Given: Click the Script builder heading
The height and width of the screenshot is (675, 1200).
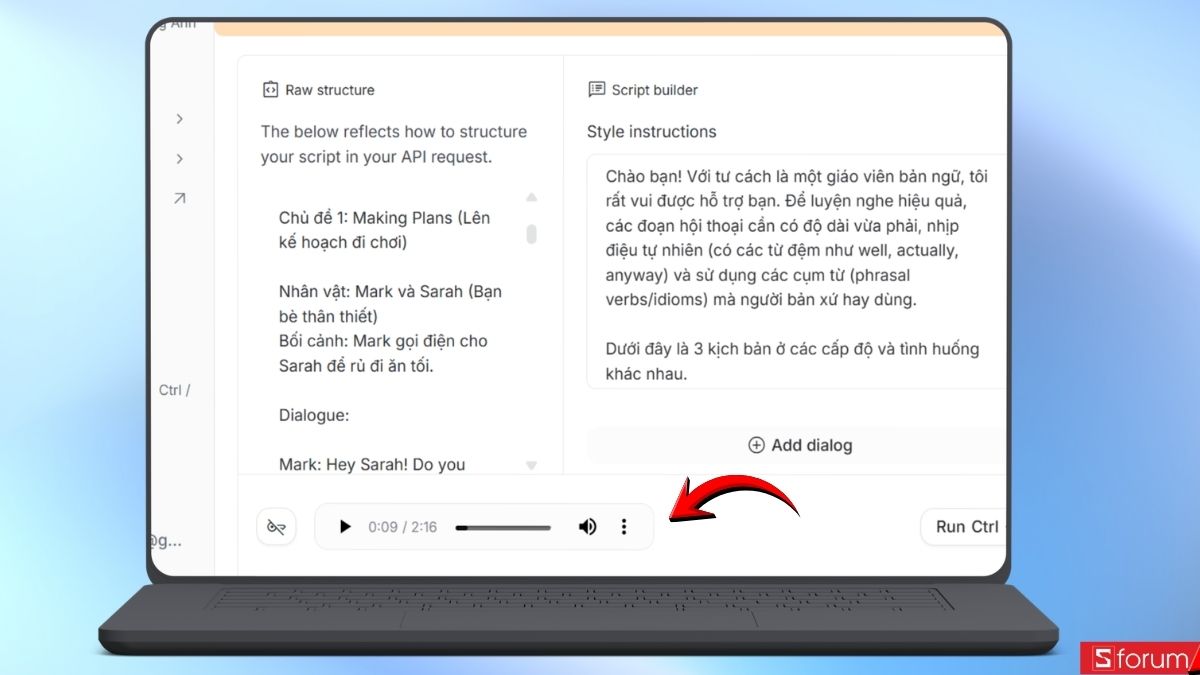Looking at the screenshot, I should coord(655,90).
